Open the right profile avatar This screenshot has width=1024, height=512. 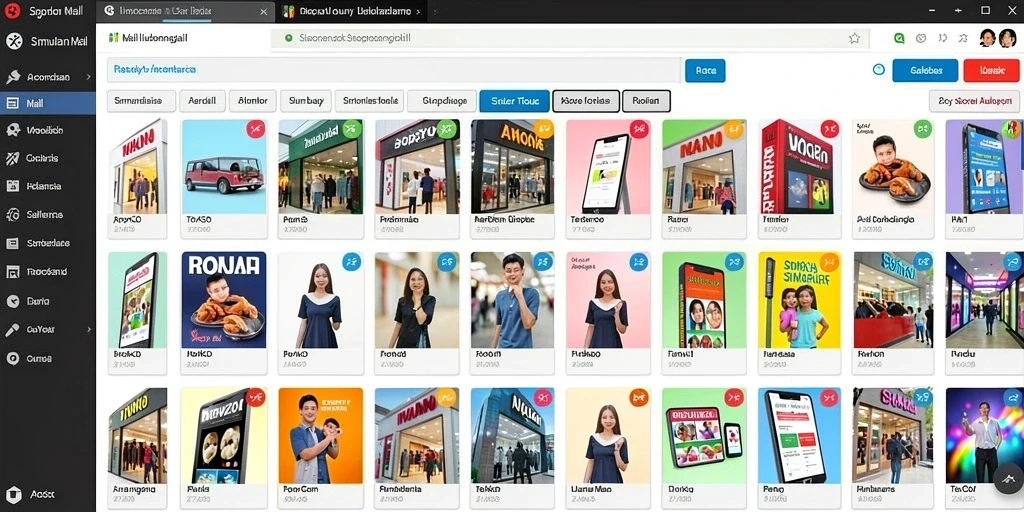point(1008,38)
